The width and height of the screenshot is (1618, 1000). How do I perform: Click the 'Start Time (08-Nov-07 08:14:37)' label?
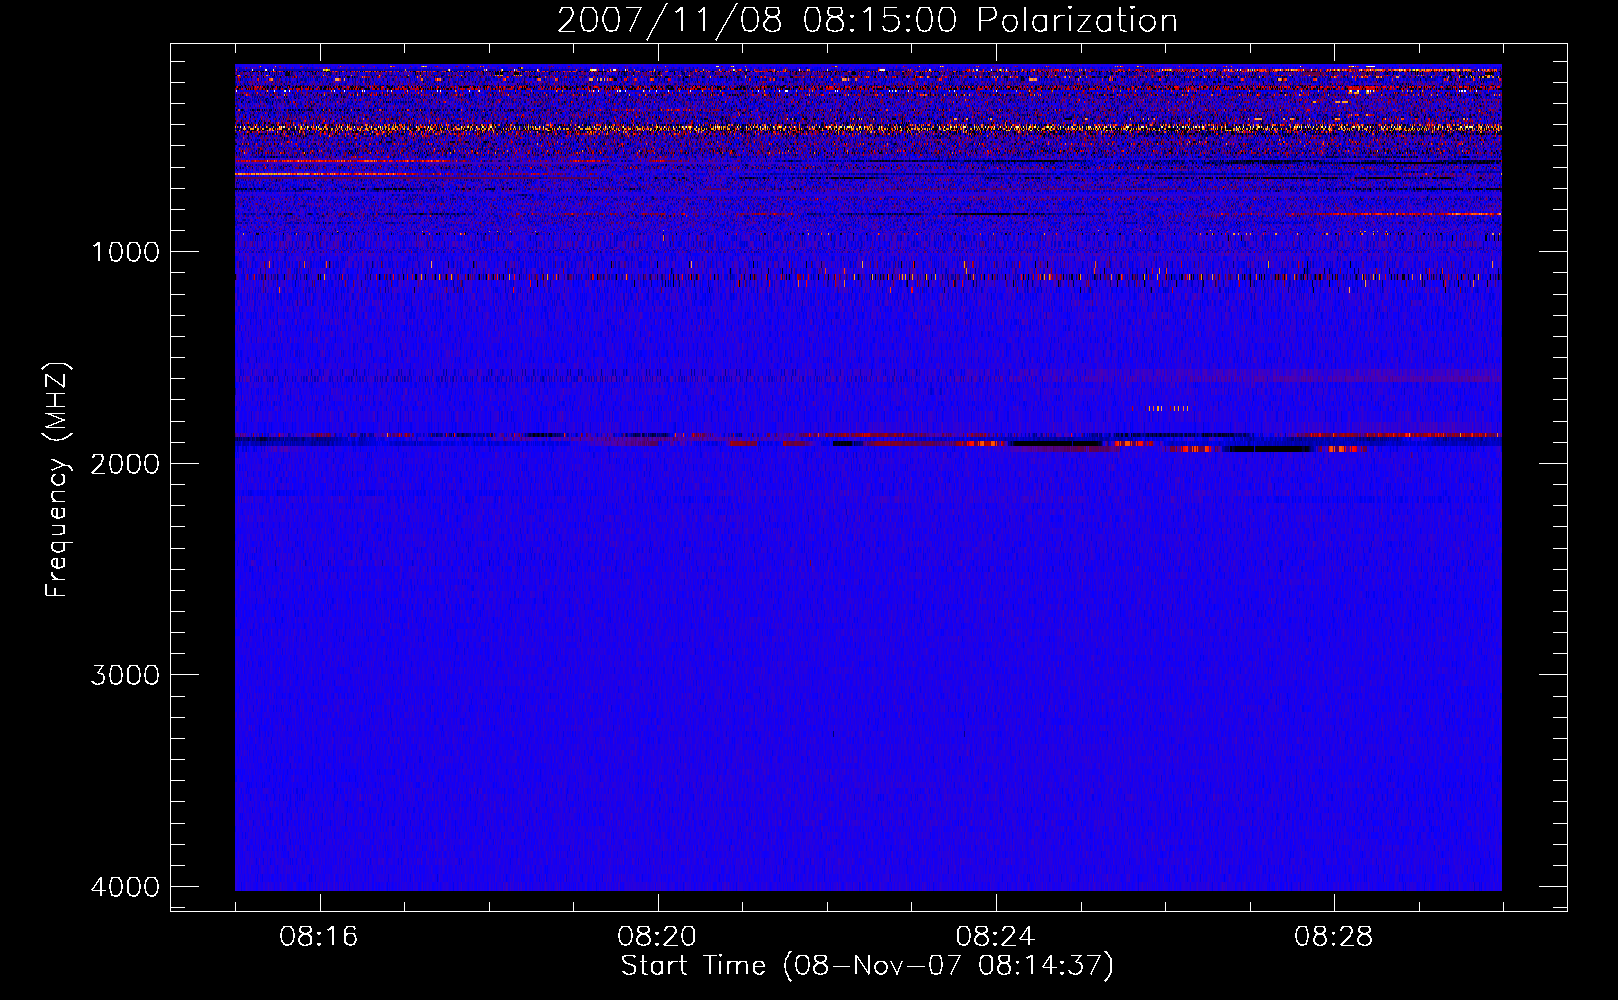(x=867, y=965)
